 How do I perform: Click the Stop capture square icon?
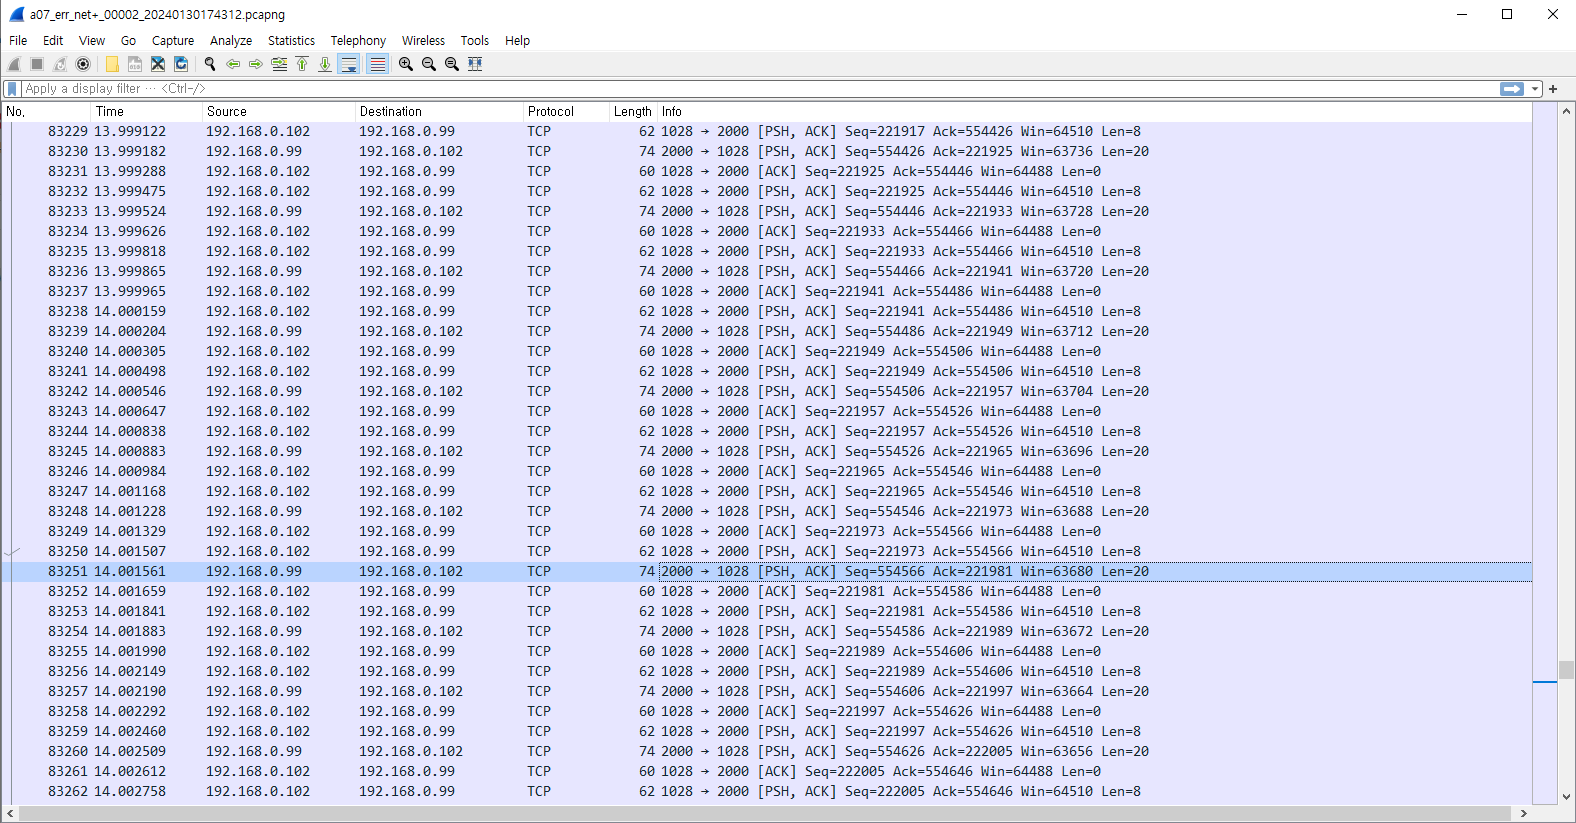pyautogui.click(x=37, y=64)
